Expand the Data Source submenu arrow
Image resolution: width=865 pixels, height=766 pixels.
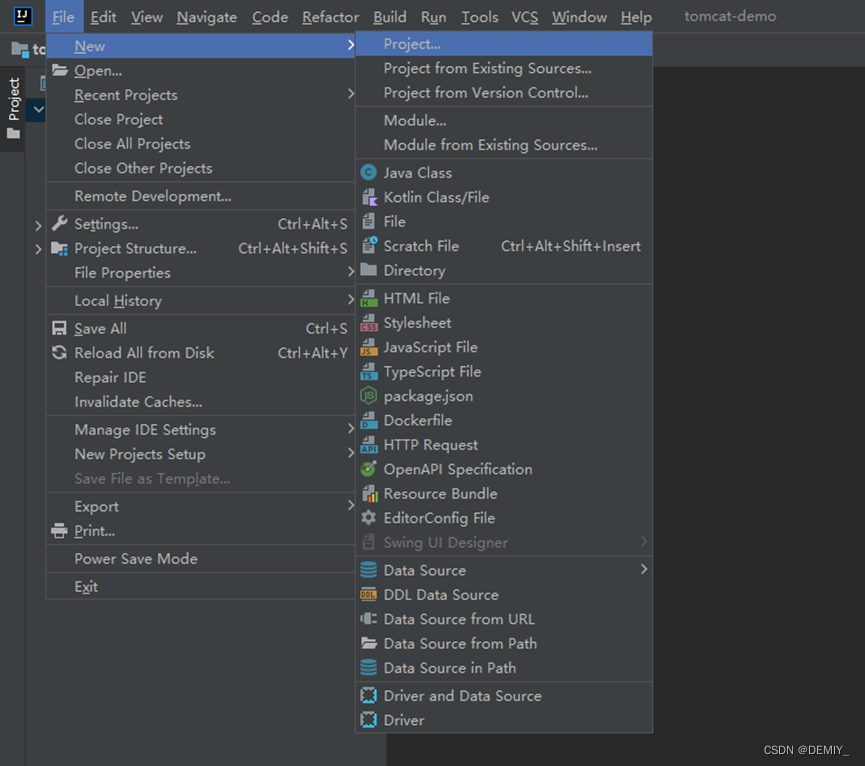pos(644,570)
